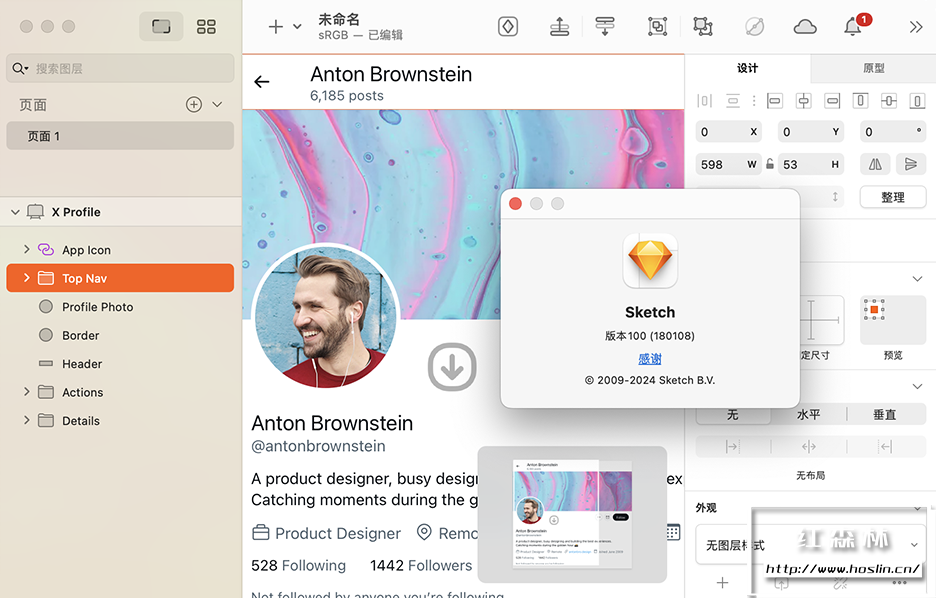Screen dimensions: 936x598
Task: Close the Sketch About dialog
Action: coord(515,204)
